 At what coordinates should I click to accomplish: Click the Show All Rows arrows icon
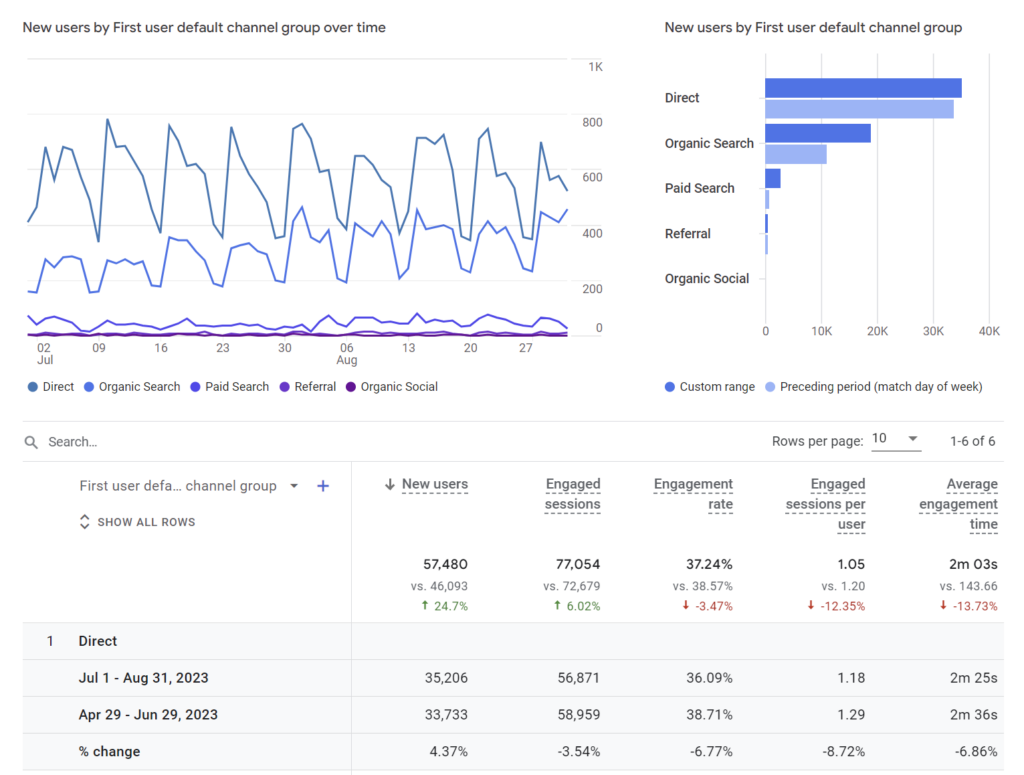(x=84, y=522)
